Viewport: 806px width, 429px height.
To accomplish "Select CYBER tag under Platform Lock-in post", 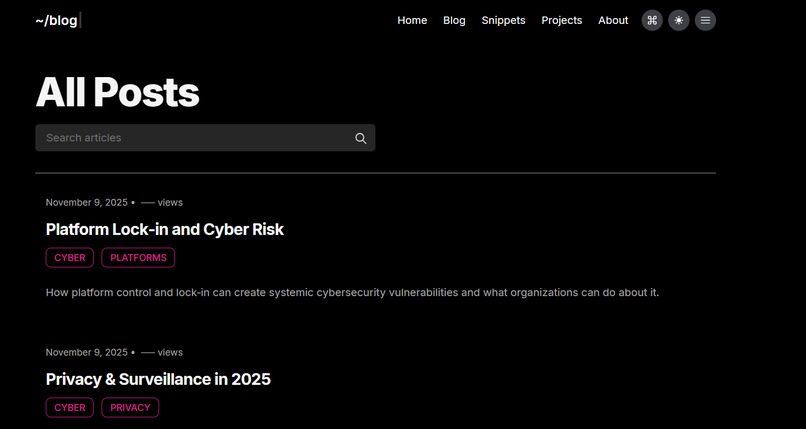I will pos(70,257).
